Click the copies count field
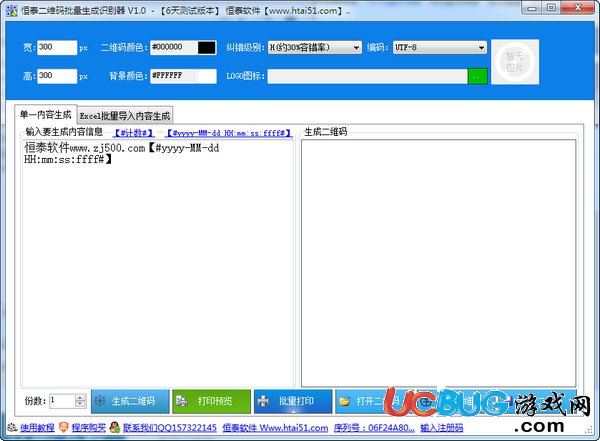This screenshot has width=600, height=441. pos(62,401)
